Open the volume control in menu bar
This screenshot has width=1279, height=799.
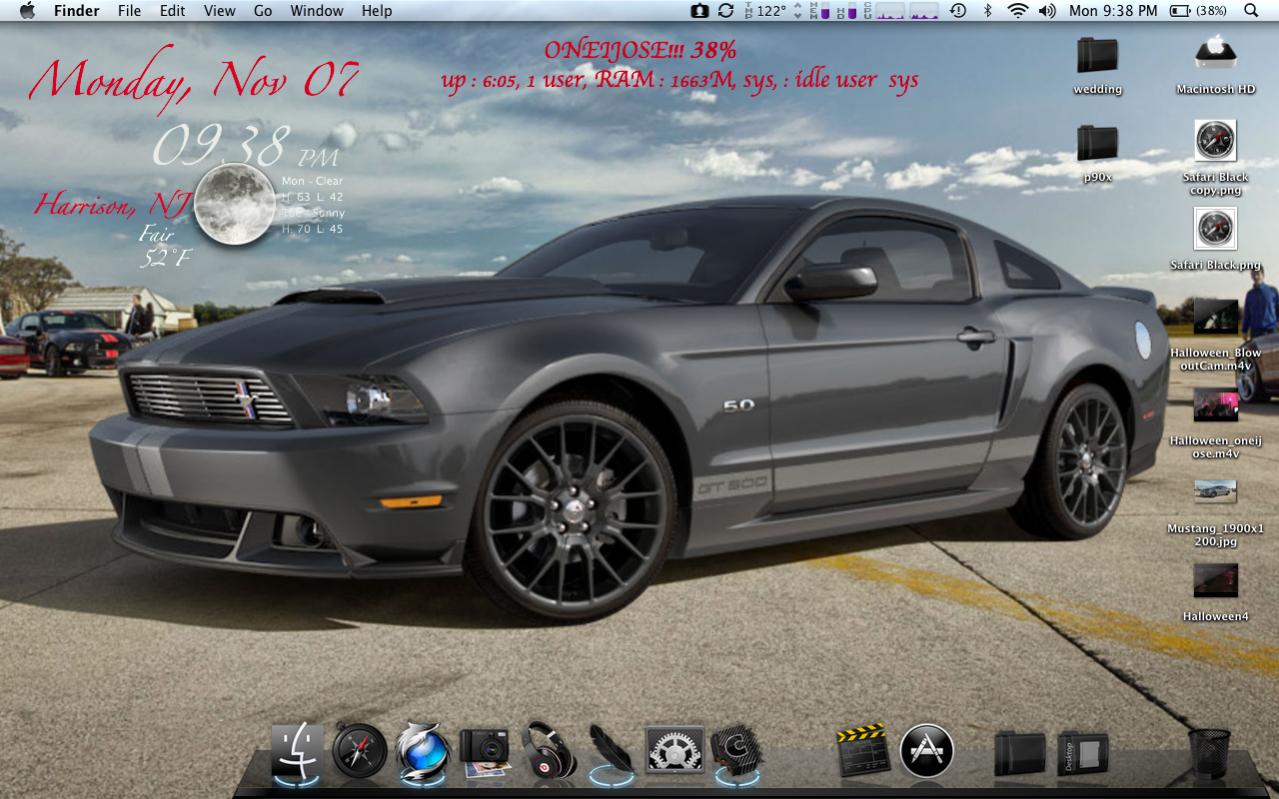coord(1047,10)
